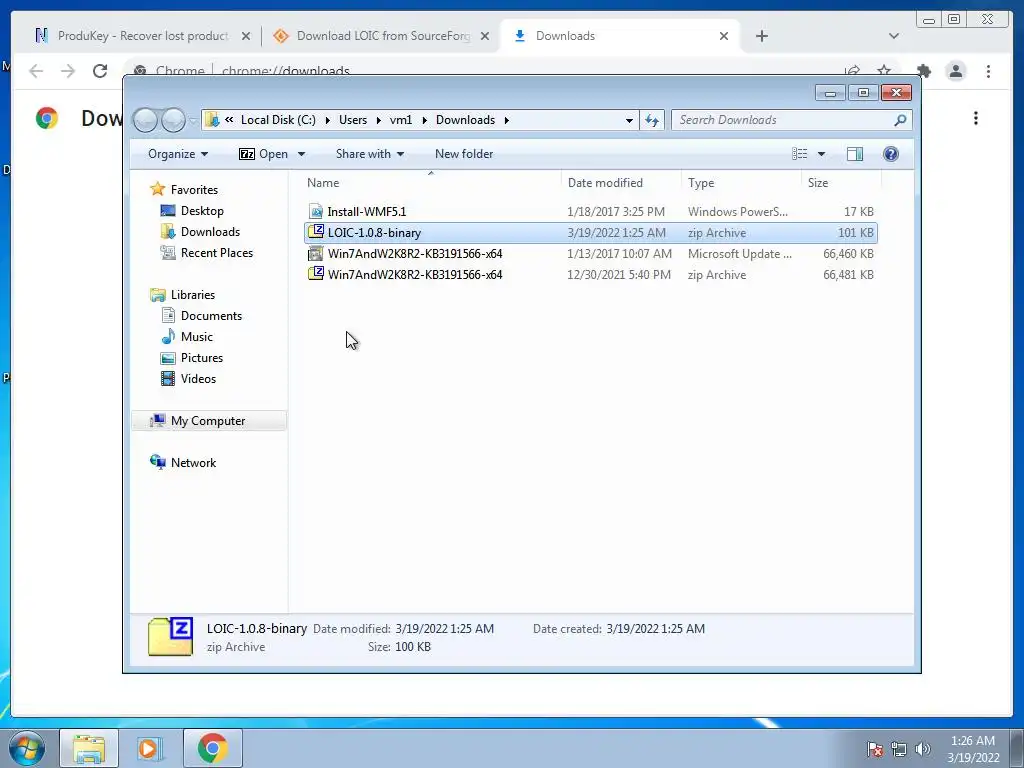Click New folder button
1024x768 pixels.
pyautogui.click(x=464, y=154)
